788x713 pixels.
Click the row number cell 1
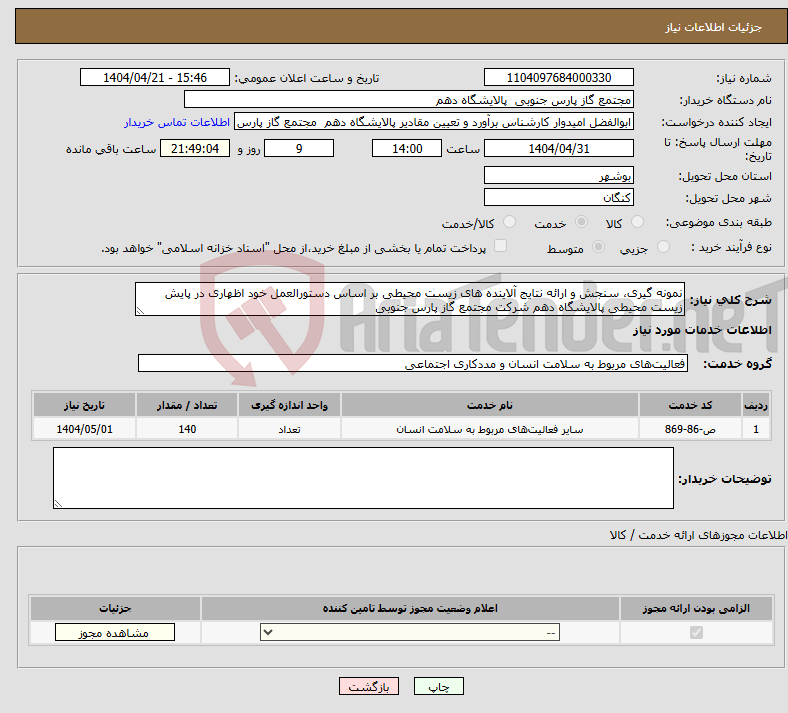coord(756,429)
